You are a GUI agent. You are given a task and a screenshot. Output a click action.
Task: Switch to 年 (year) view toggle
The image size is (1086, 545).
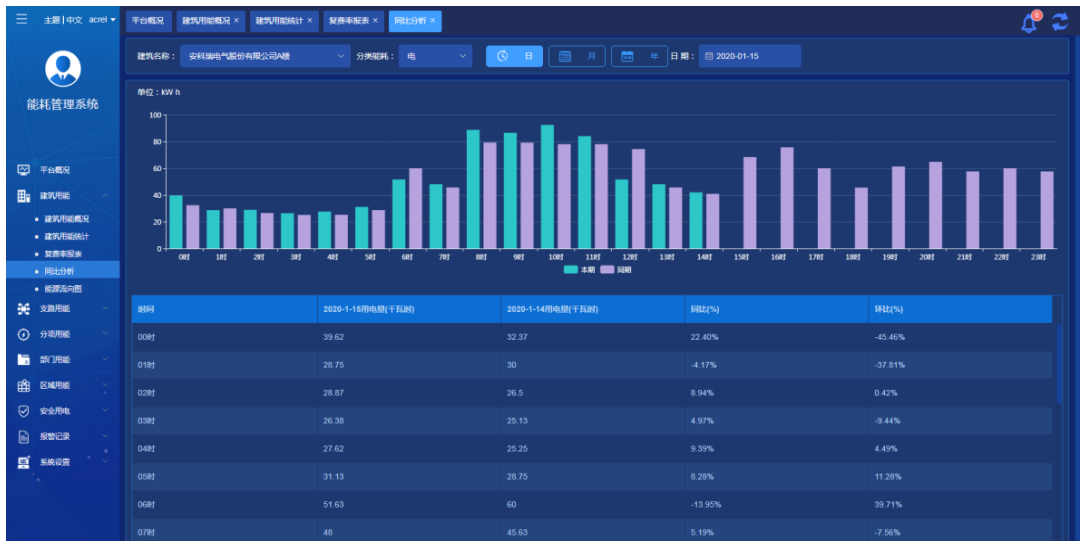(x=639, y=56)
